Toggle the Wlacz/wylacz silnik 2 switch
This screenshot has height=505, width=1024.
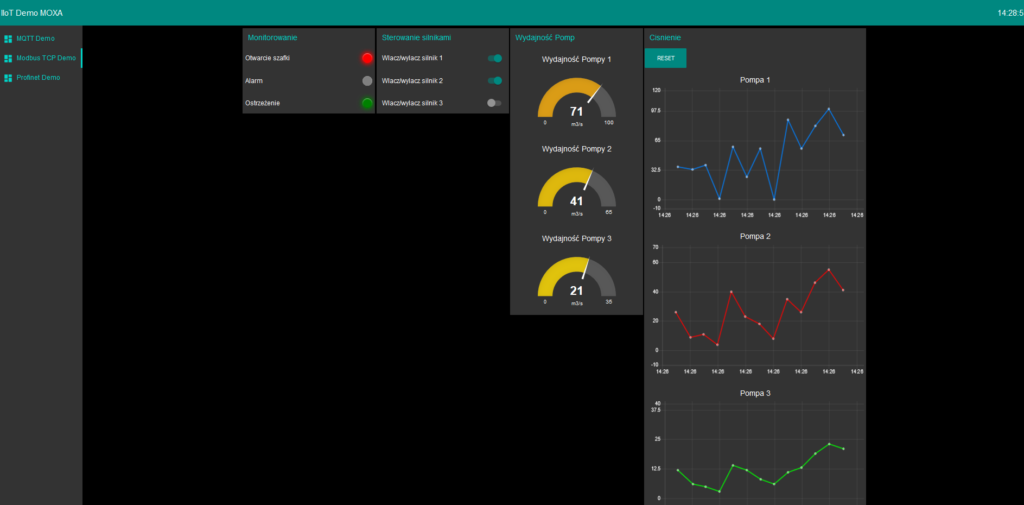[x=495, y=80]
